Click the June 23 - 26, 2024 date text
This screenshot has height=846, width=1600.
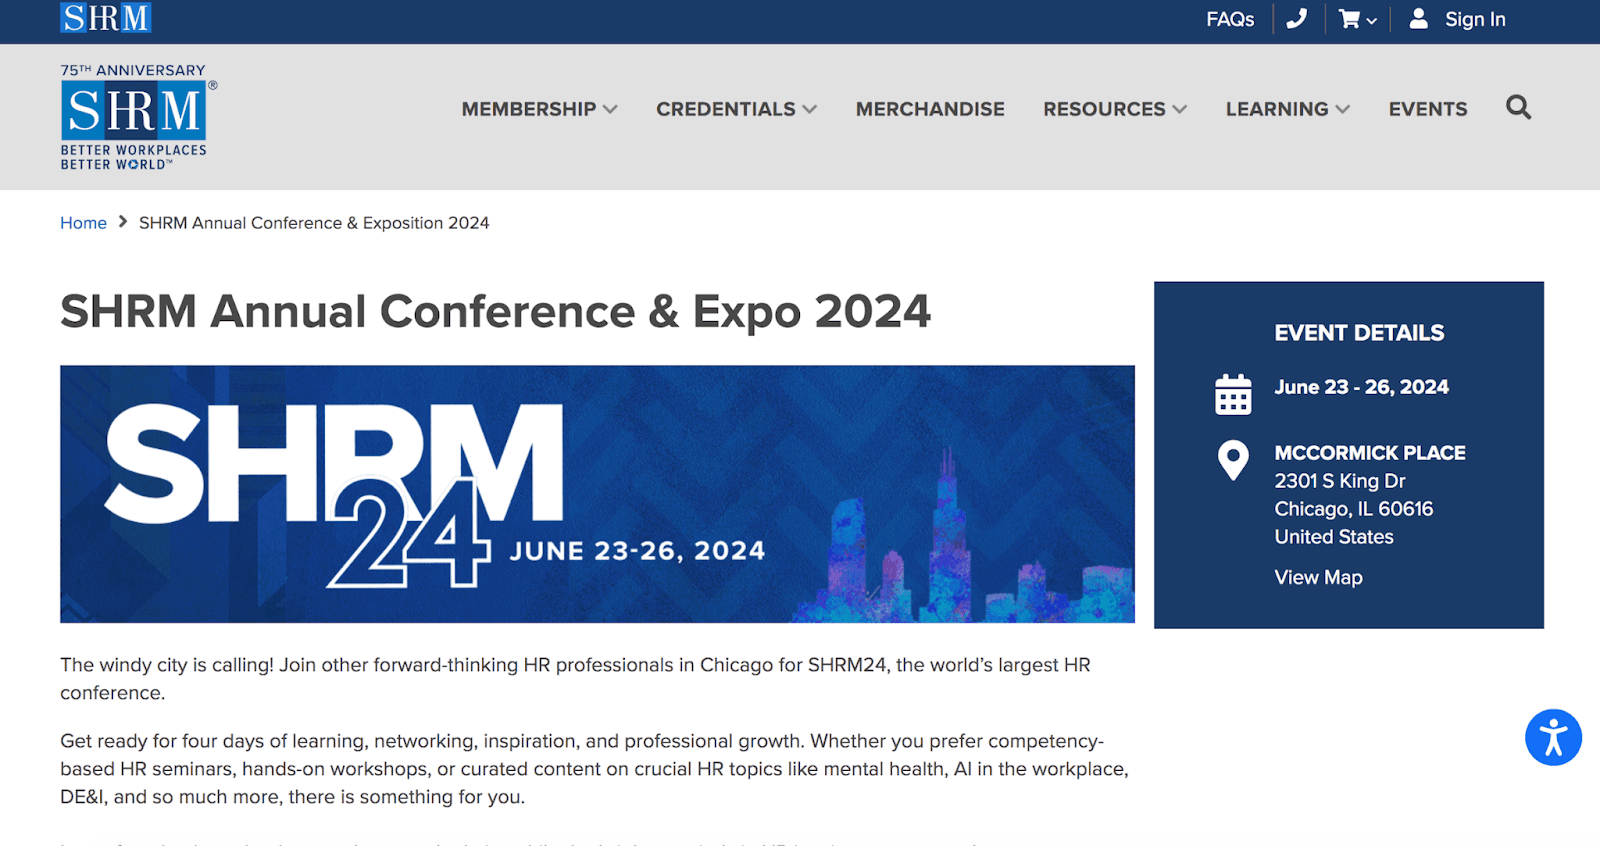[1361, 387]
